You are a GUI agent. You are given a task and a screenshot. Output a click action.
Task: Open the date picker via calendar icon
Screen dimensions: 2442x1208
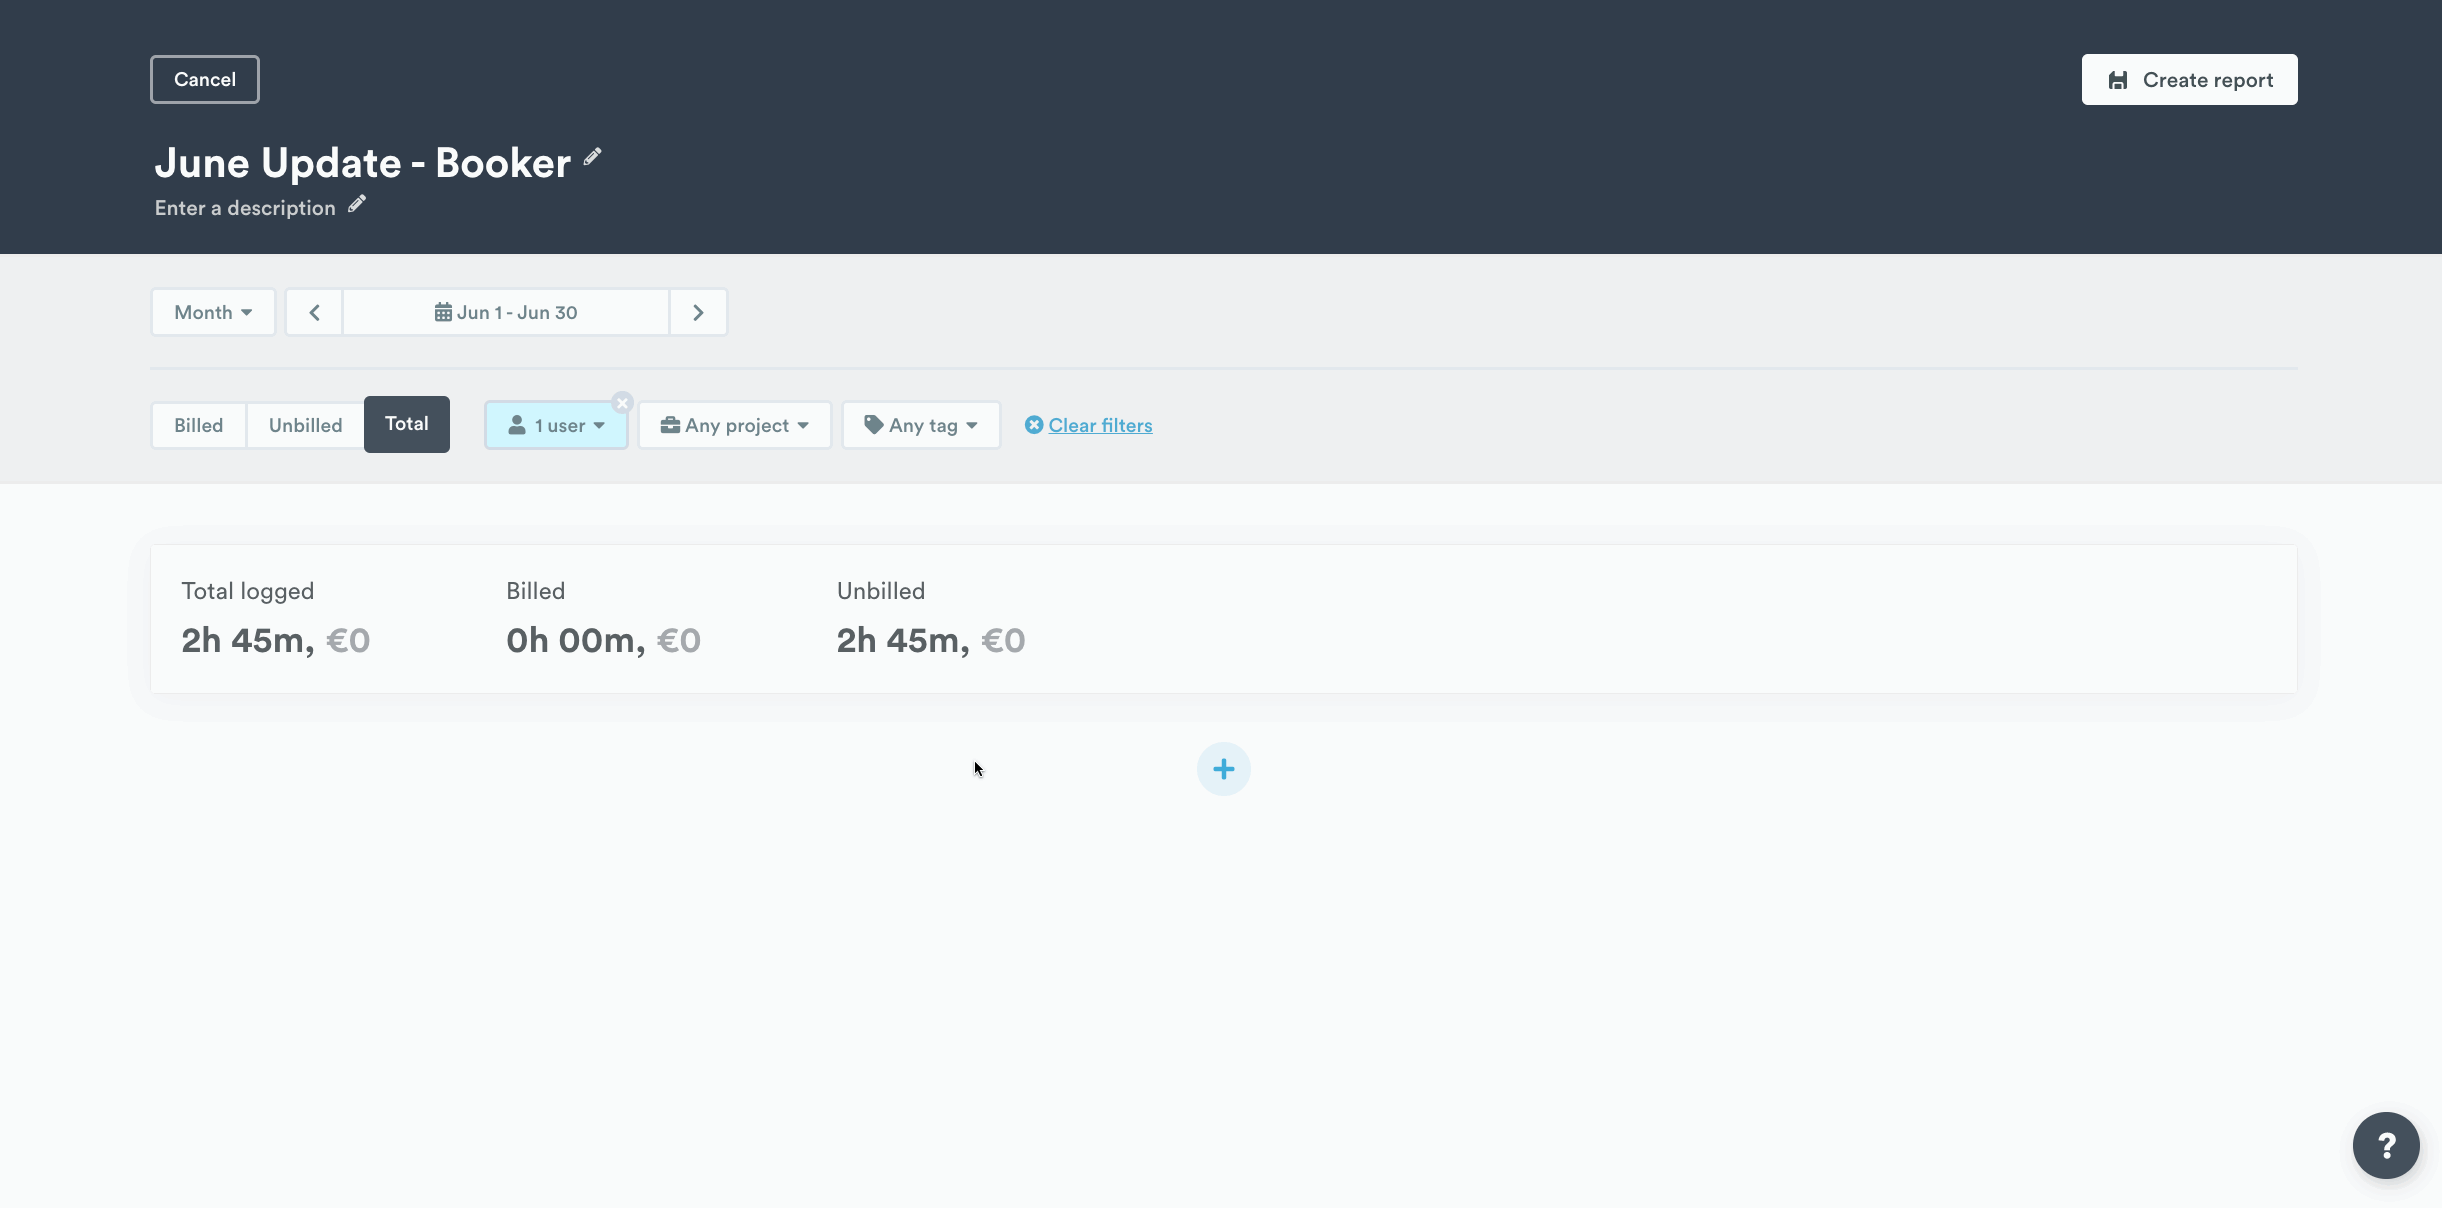[x=444, y=311]
